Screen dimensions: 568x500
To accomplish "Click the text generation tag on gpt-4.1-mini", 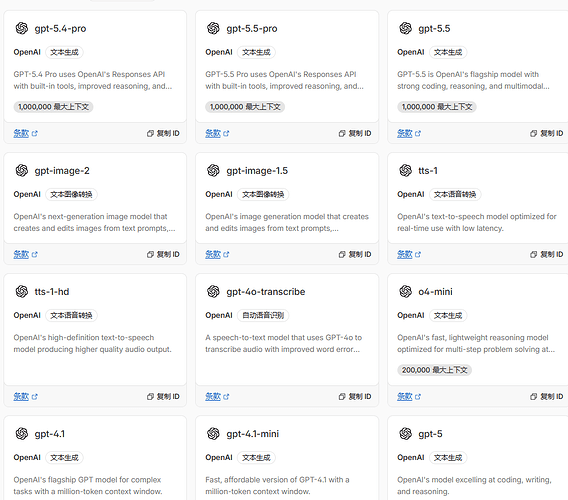I will click(x=256, y=457).
